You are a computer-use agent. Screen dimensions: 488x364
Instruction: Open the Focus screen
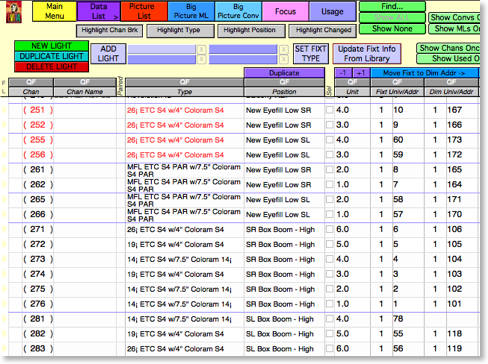(285, 11)
